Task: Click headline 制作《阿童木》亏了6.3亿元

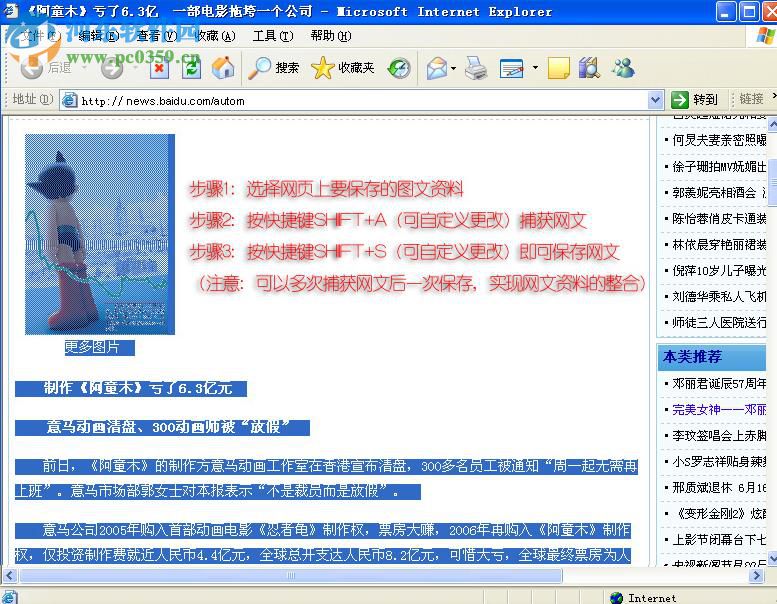Action: [x=138, y=388]
